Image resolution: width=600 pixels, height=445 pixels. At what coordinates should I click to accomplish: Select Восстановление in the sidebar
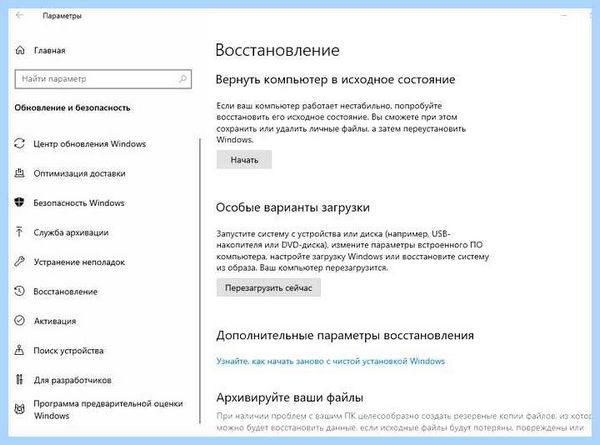coord(65,292)
